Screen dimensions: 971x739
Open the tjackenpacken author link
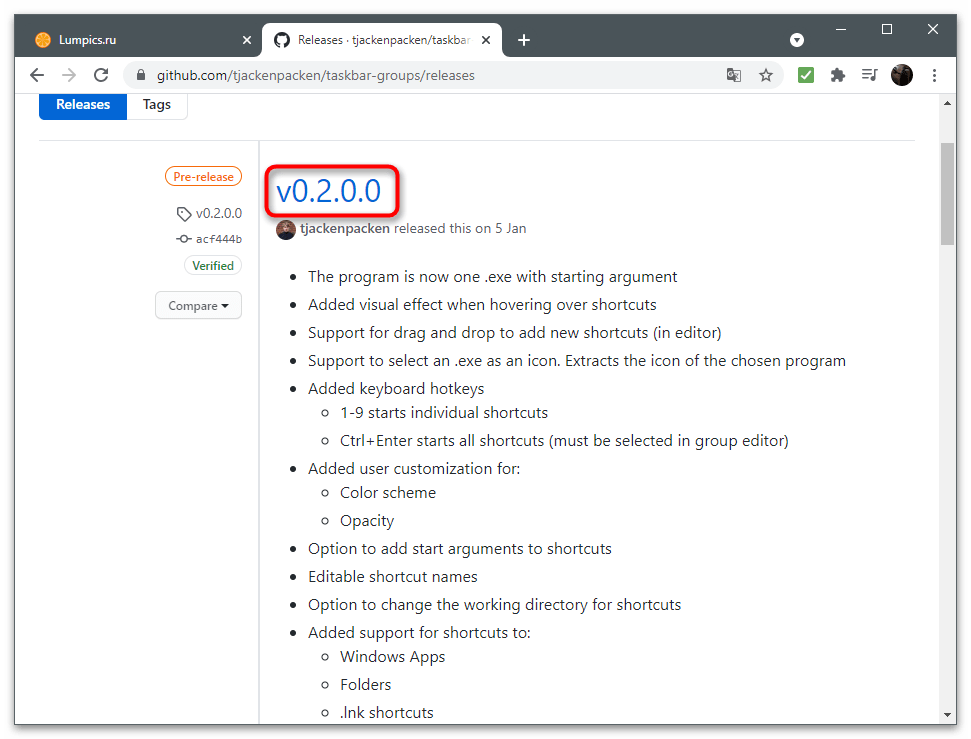pyautogui.click(x=344, y=229)
